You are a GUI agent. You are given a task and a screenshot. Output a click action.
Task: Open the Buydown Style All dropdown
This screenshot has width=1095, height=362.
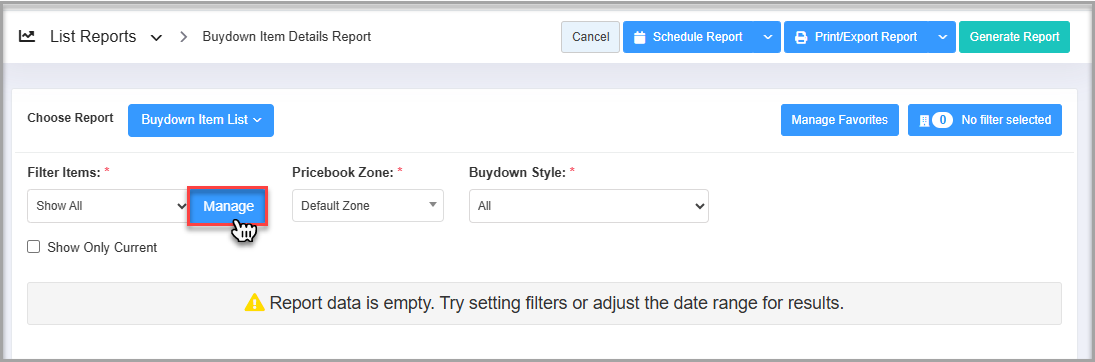pyautogui.click(x=589, y=206)
